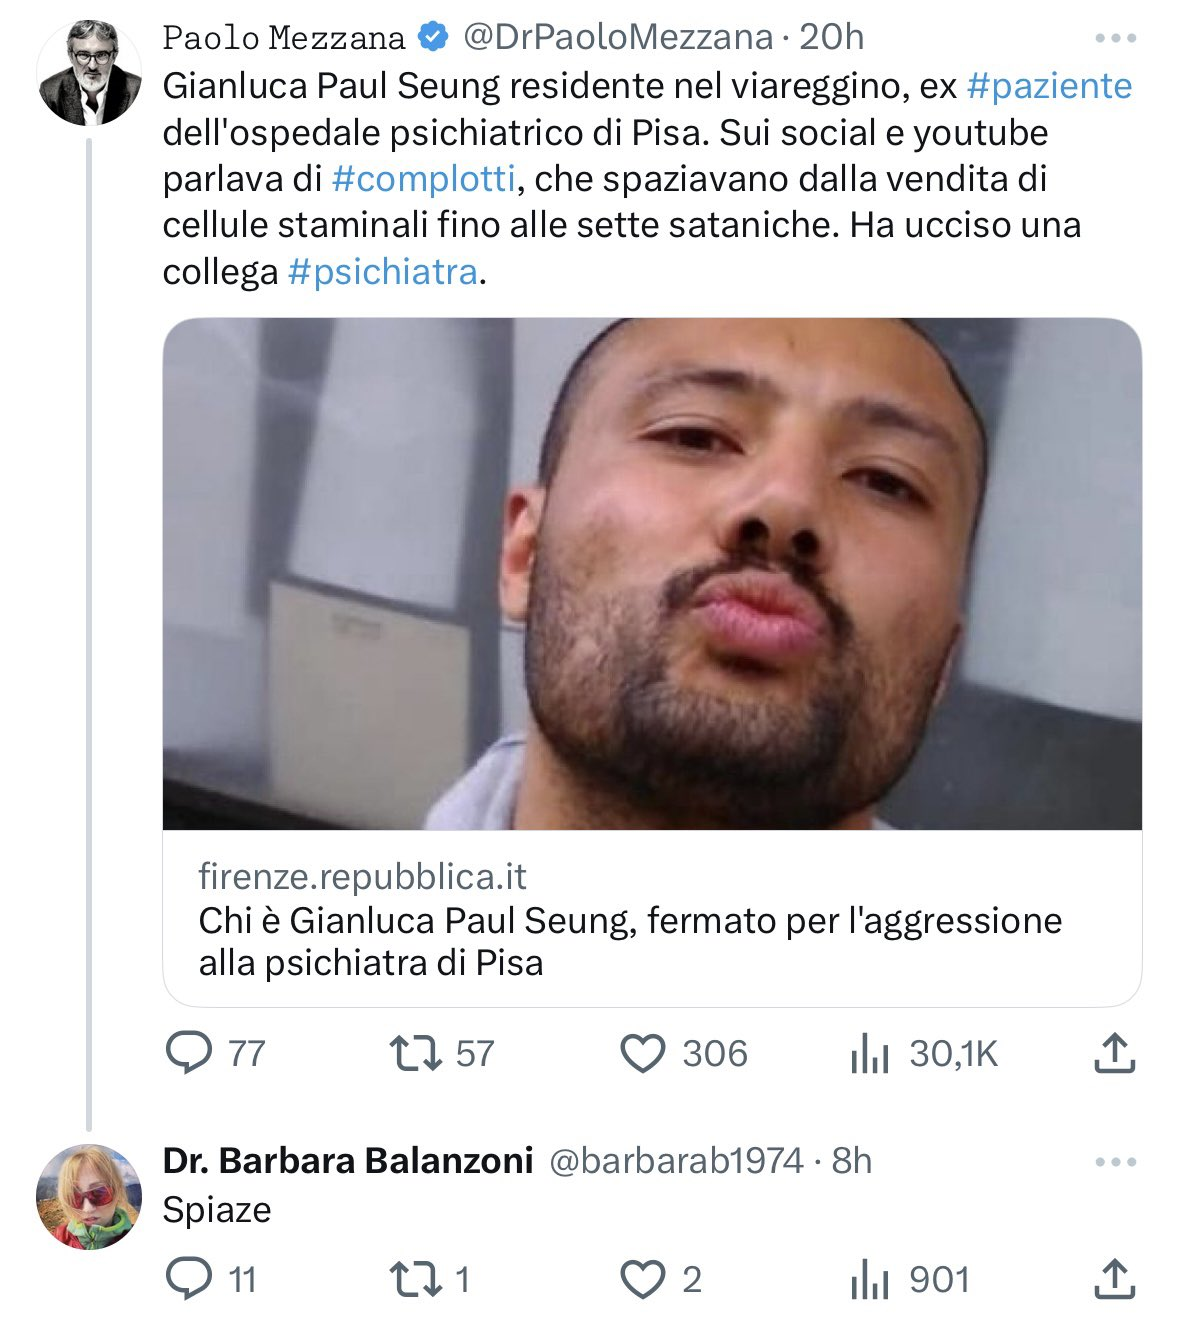Reply to Dr. Barbara Balanzoni's comment
This screenshot has width=1179, height=1337.
pyautogui.click(x=188, y=1279)
